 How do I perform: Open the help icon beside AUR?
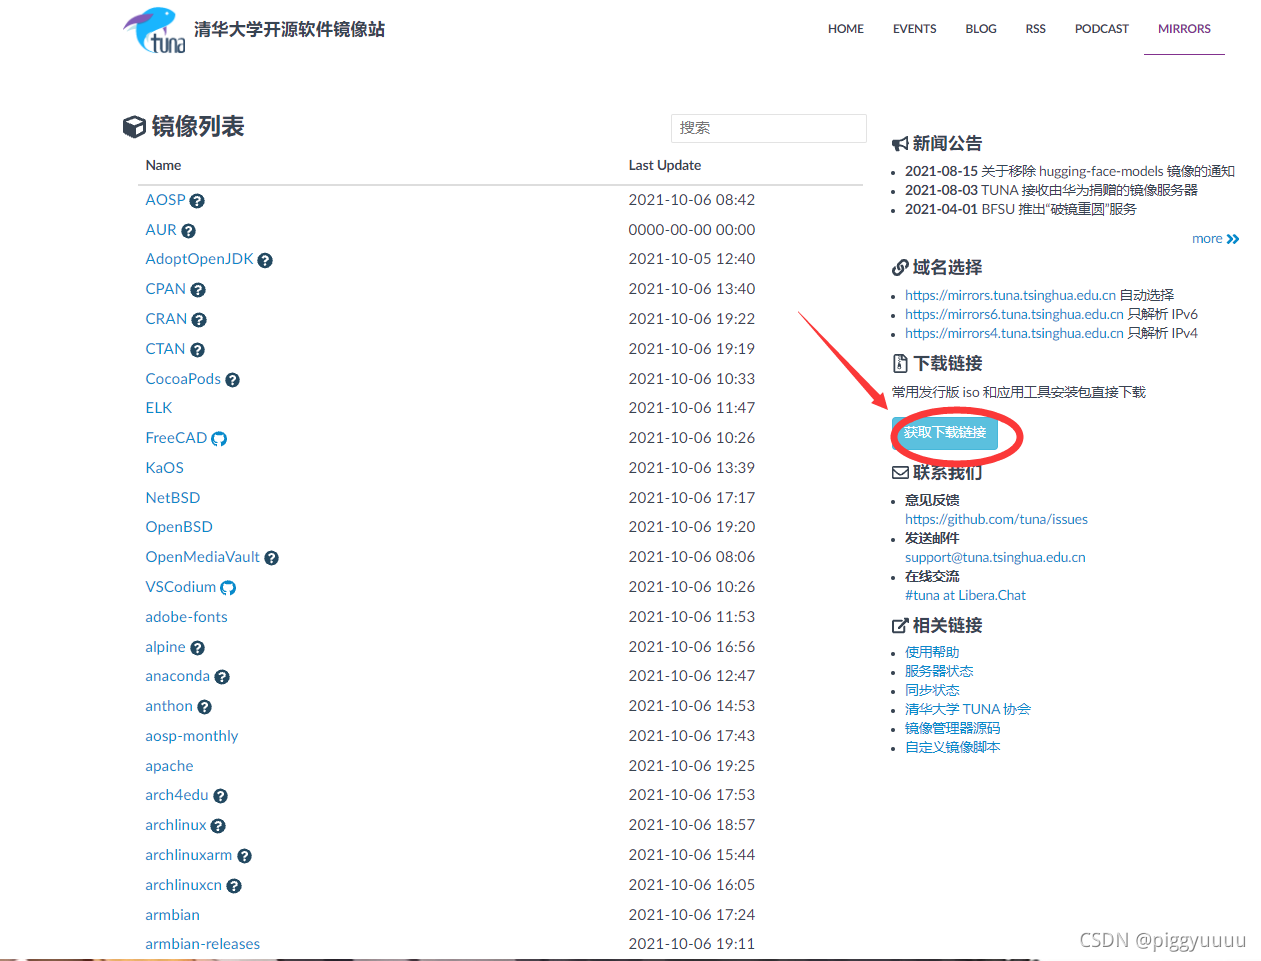coord(188,231)
